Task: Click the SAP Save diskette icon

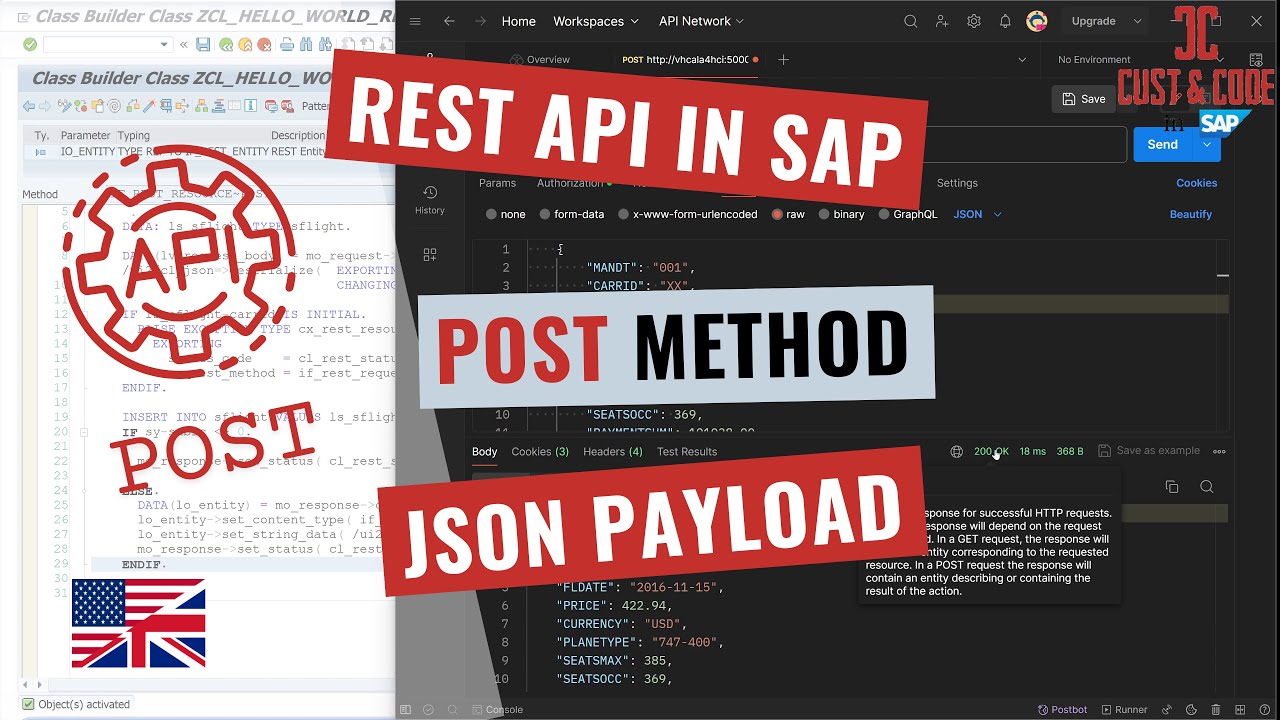Action: [204, 44]
